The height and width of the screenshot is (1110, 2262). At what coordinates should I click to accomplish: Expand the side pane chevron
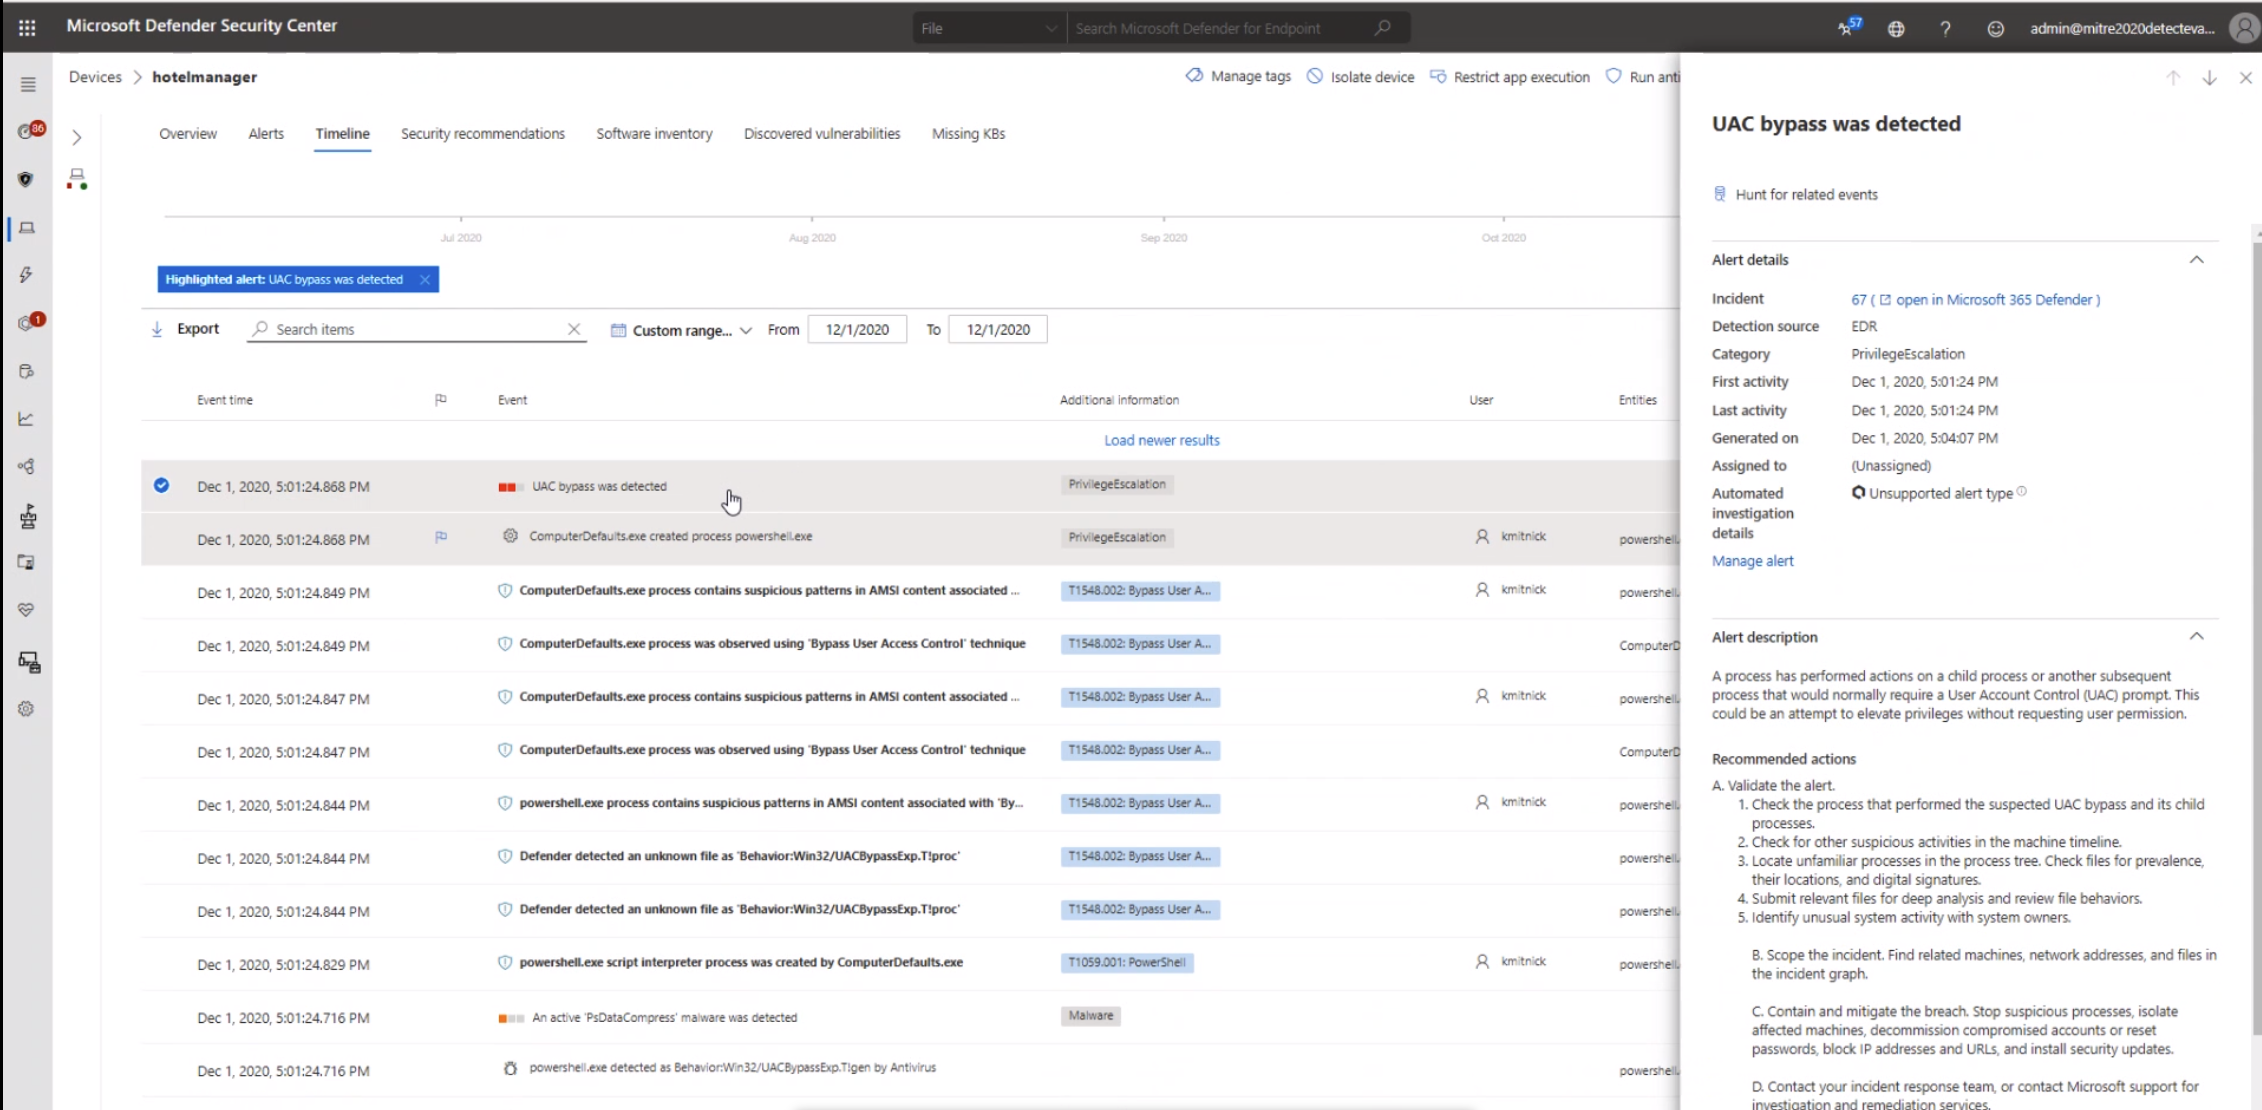tap(77, 137)
